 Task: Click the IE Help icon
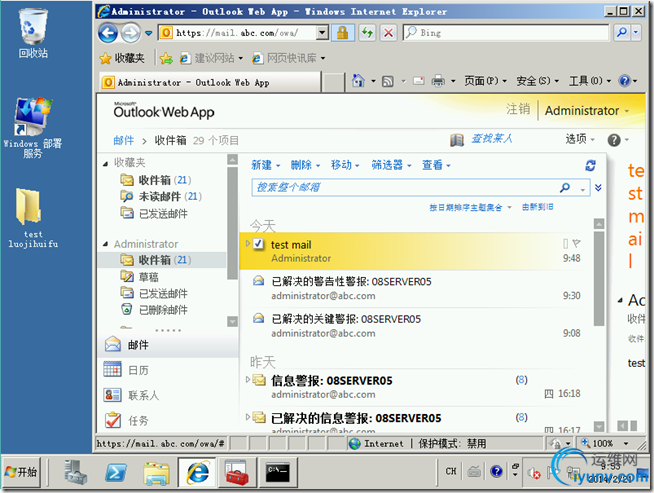click(624, 80)
